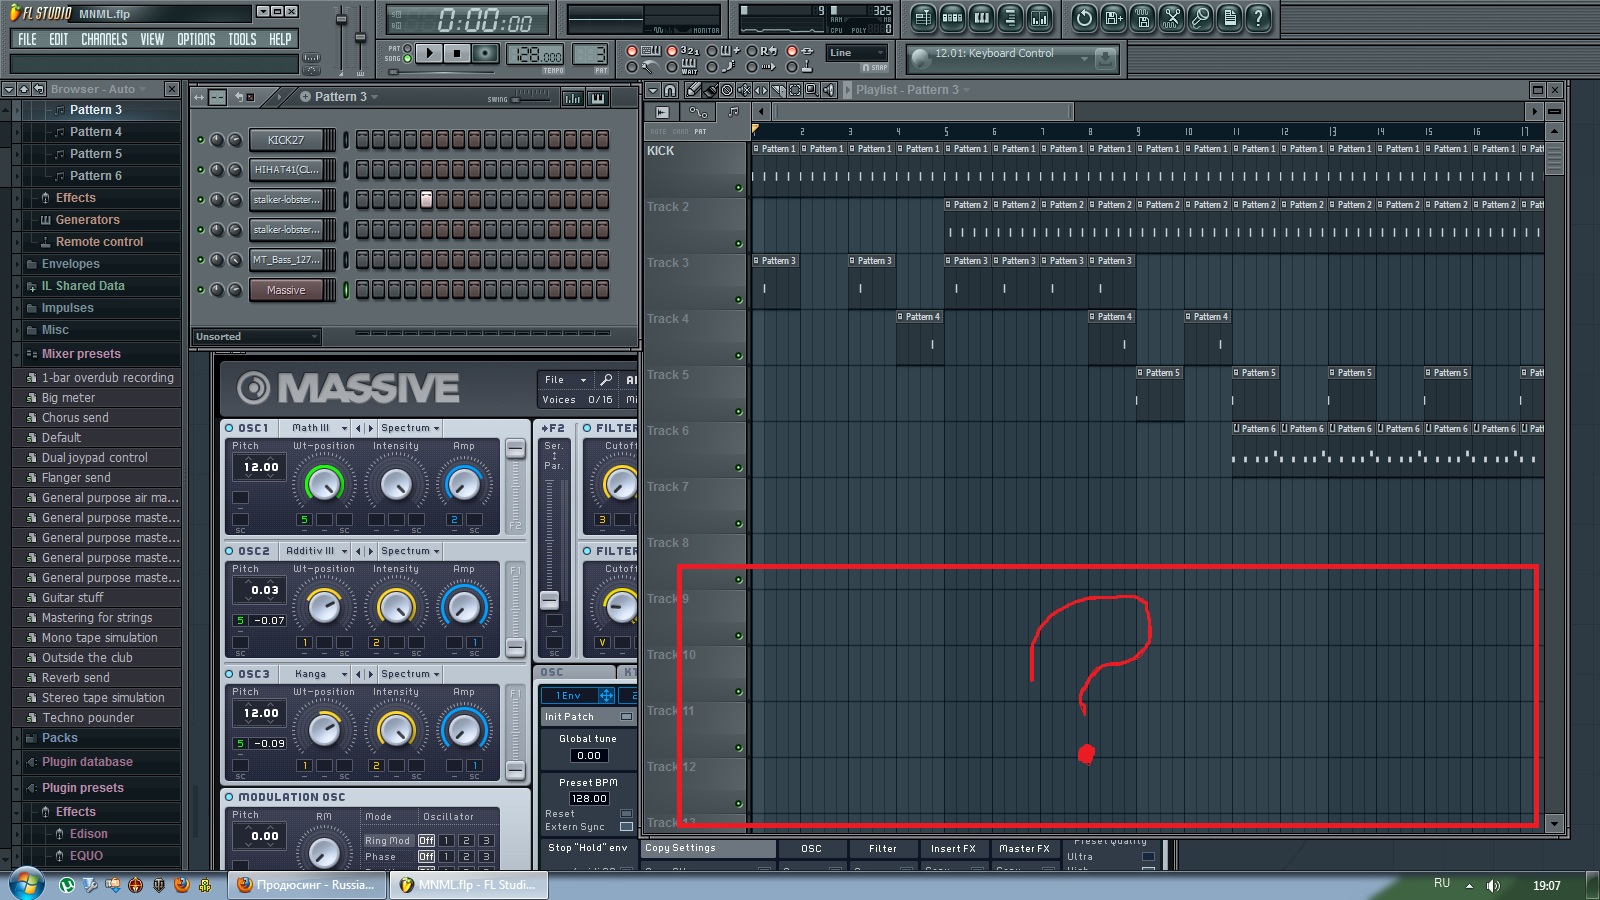The image size is (1600, 900).
Task: Select SONG mode radio button
Action: [407, 59]
